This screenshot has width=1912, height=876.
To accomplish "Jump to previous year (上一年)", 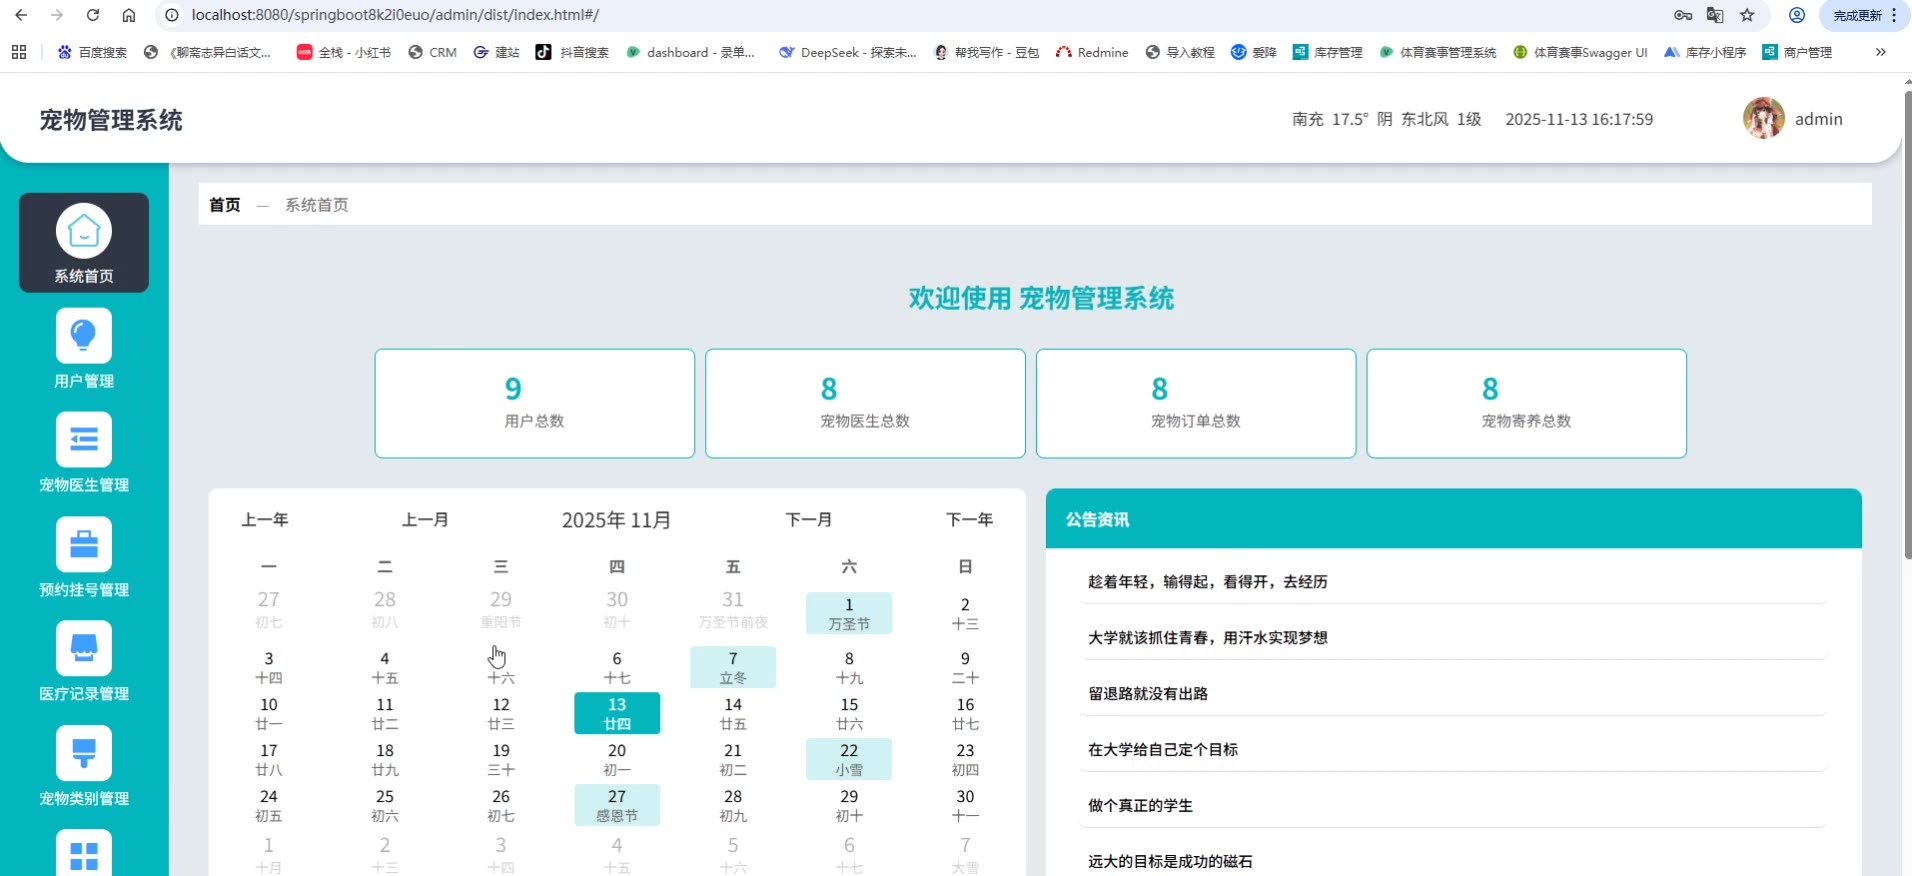I will tap(265, 520).
